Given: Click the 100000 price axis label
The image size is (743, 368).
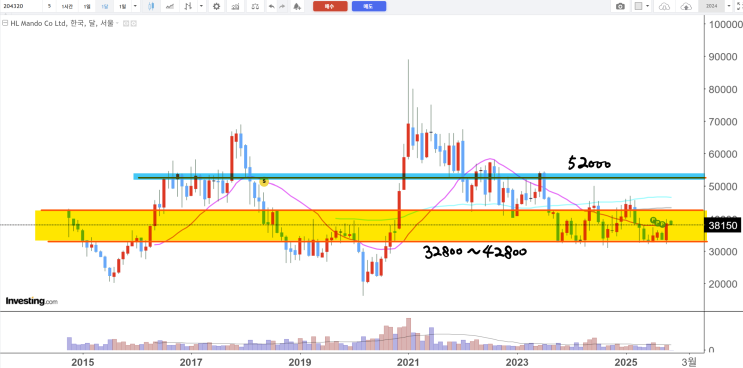Looking at the screenshot, I should (x=726, y=24).
